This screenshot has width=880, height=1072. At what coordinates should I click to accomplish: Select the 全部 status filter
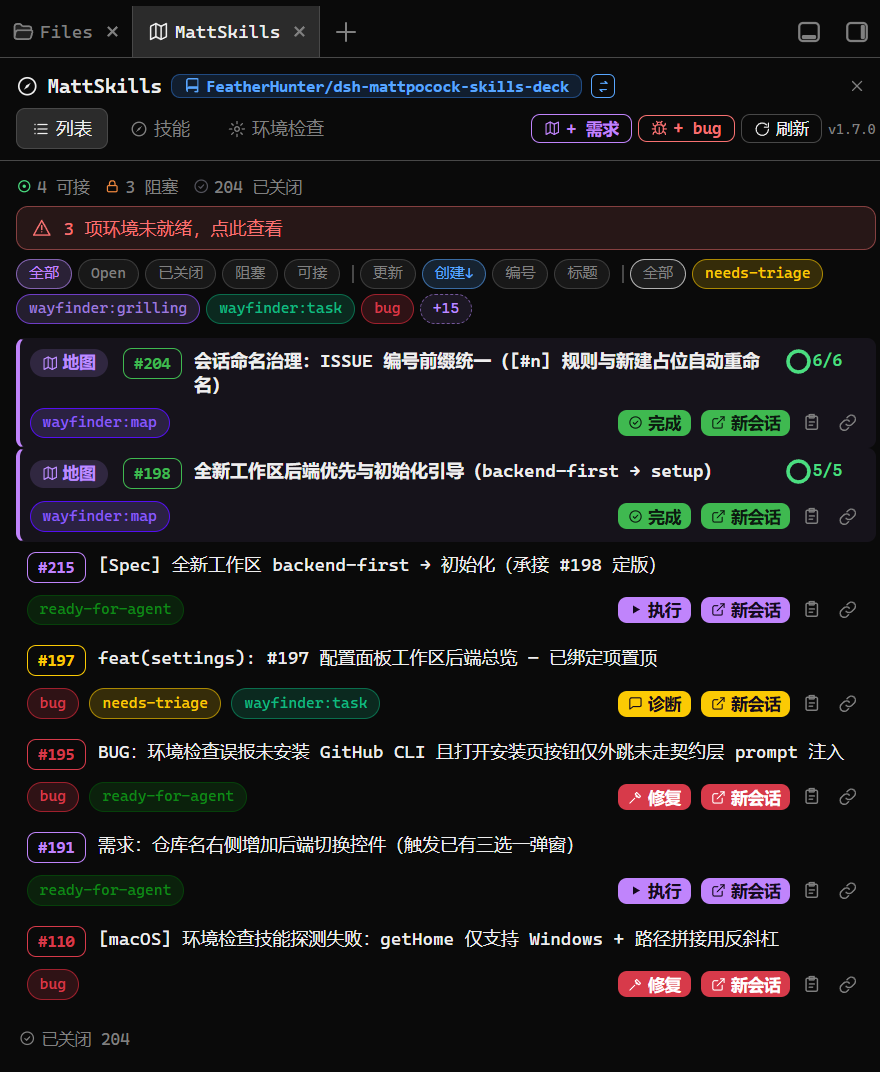44,273
